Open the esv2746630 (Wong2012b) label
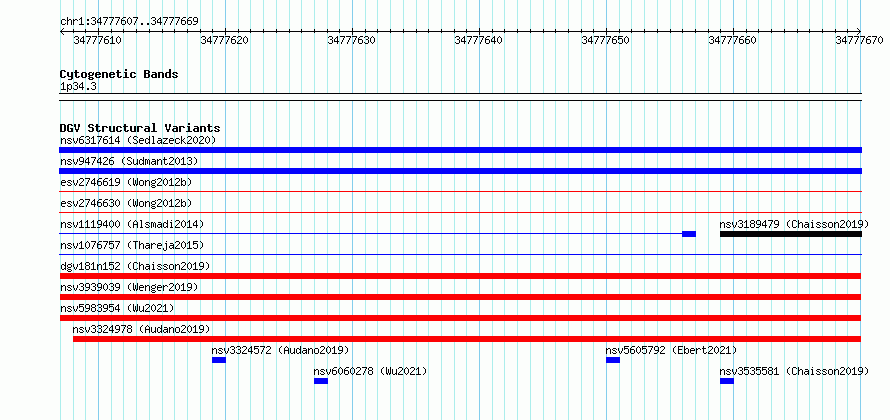Image resolution: width=890 pixels, height=420 pixels. (x=126, y=203)
